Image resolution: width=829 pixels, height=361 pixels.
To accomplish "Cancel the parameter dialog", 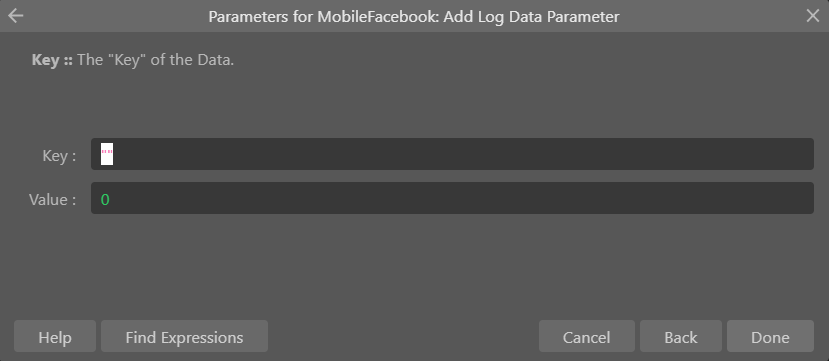I will (586, 336).
